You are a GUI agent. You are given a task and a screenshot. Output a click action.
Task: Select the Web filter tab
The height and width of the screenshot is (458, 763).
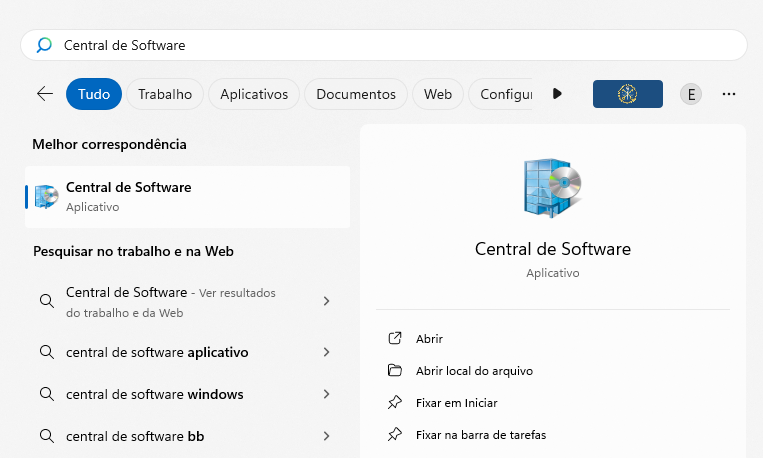pyautogui.click(x=437, y=94)
